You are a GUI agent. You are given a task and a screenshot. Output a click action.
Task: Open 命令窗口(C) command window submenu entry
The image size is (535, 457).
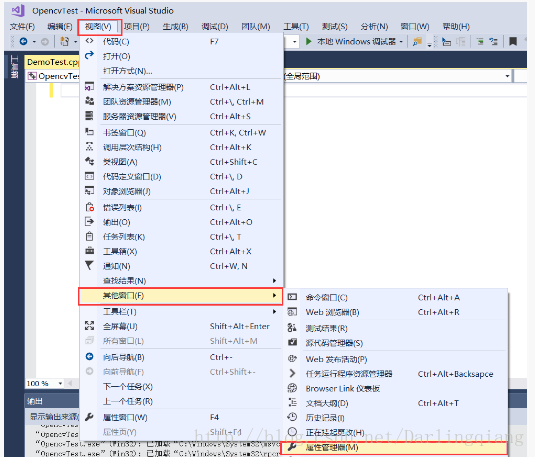pos(396,298)
